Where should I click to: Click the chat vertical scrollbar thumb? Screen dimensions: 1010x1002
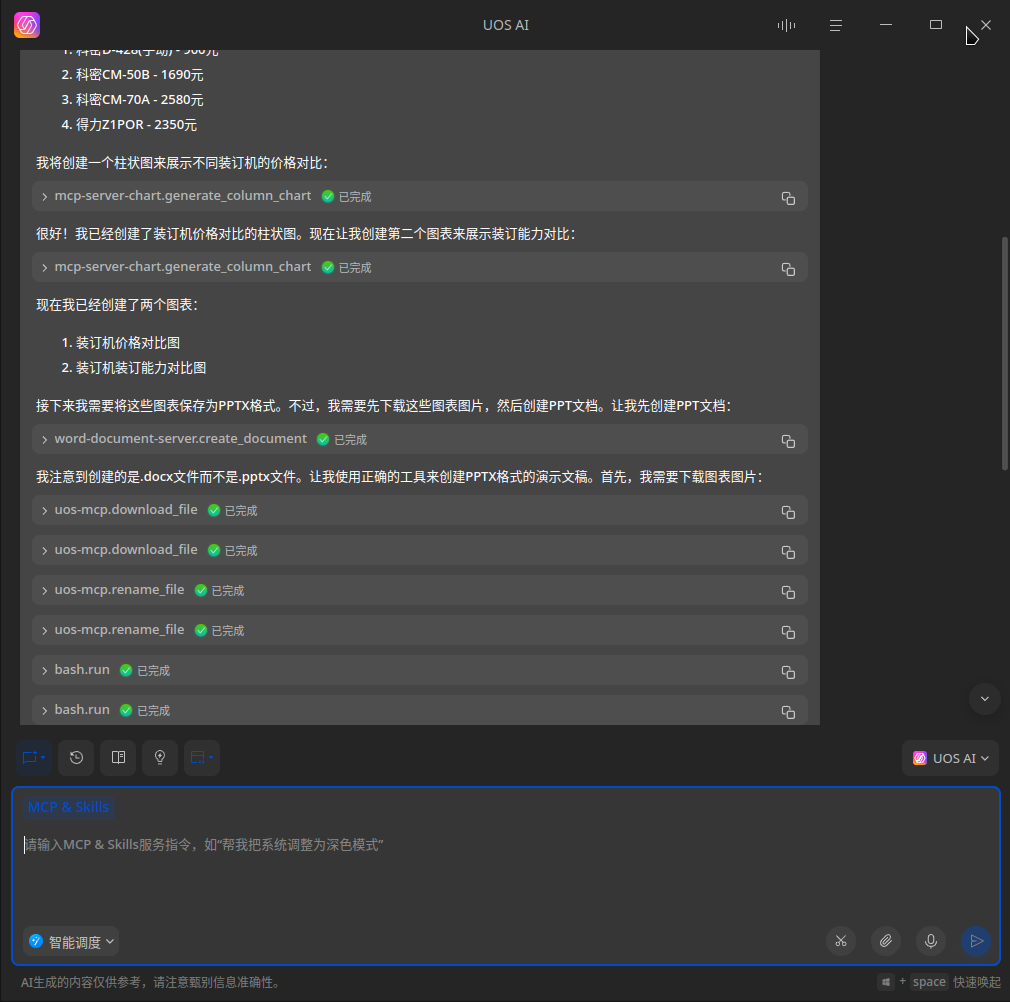pos(1005,354)
